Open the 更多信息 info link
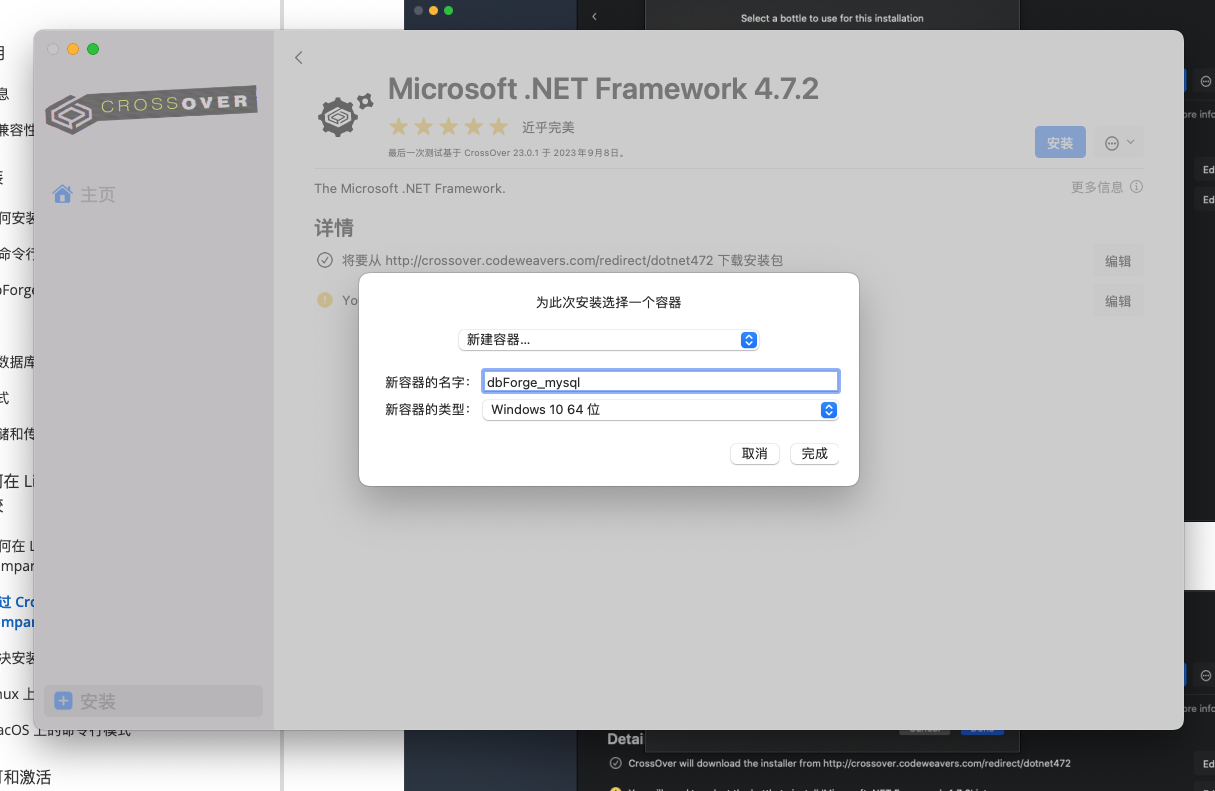 pyautogui.click(x=1106, y=187)
